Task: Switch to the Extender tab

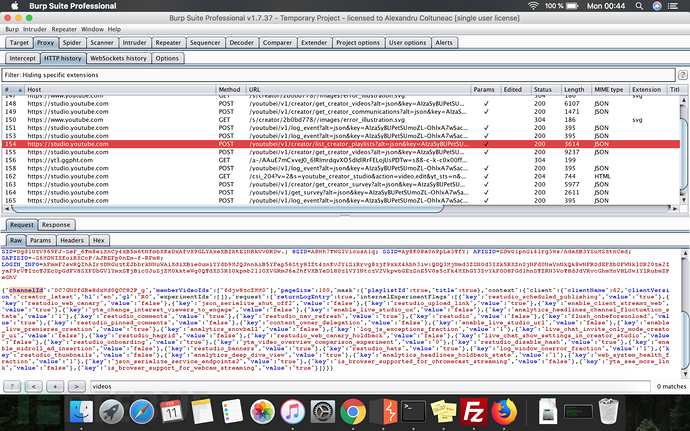Action: tap(314, 43)
